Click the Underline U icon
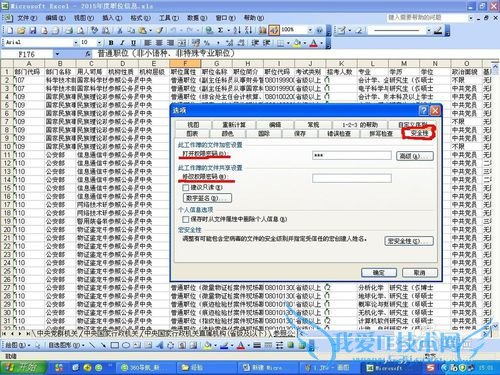 133,43
